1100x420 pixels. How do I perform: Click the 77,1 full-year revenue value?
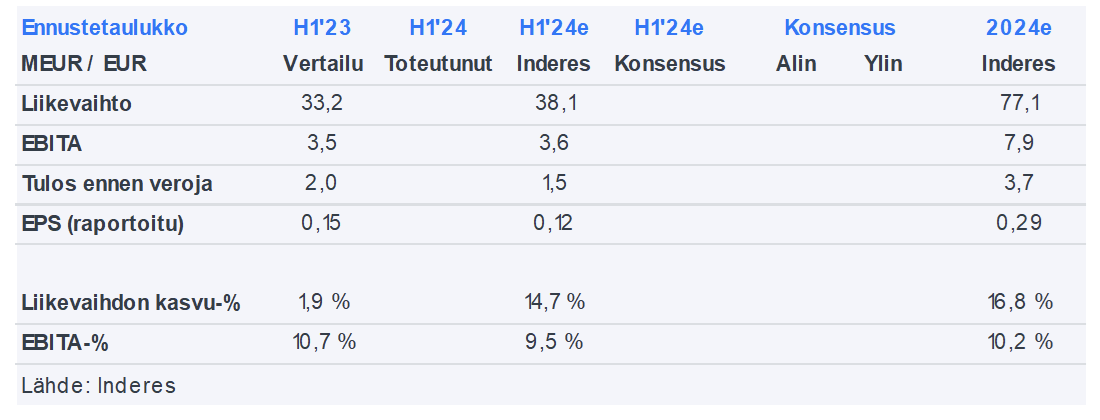coord(1018,103)
